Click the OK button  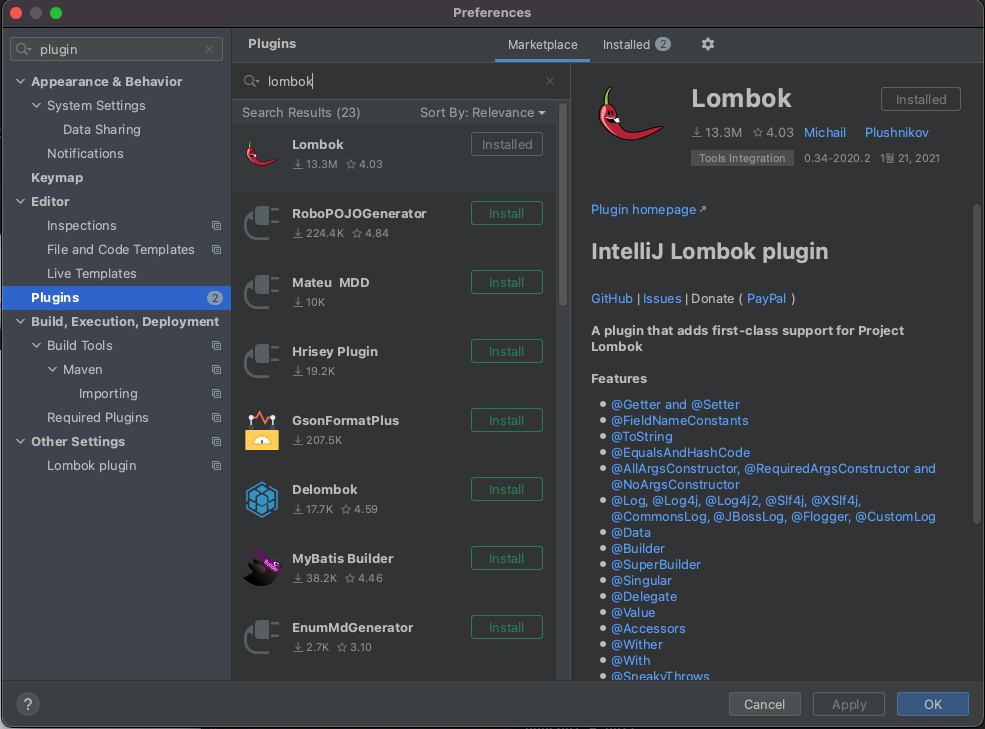pyautogui.click(x=932, y=704)
